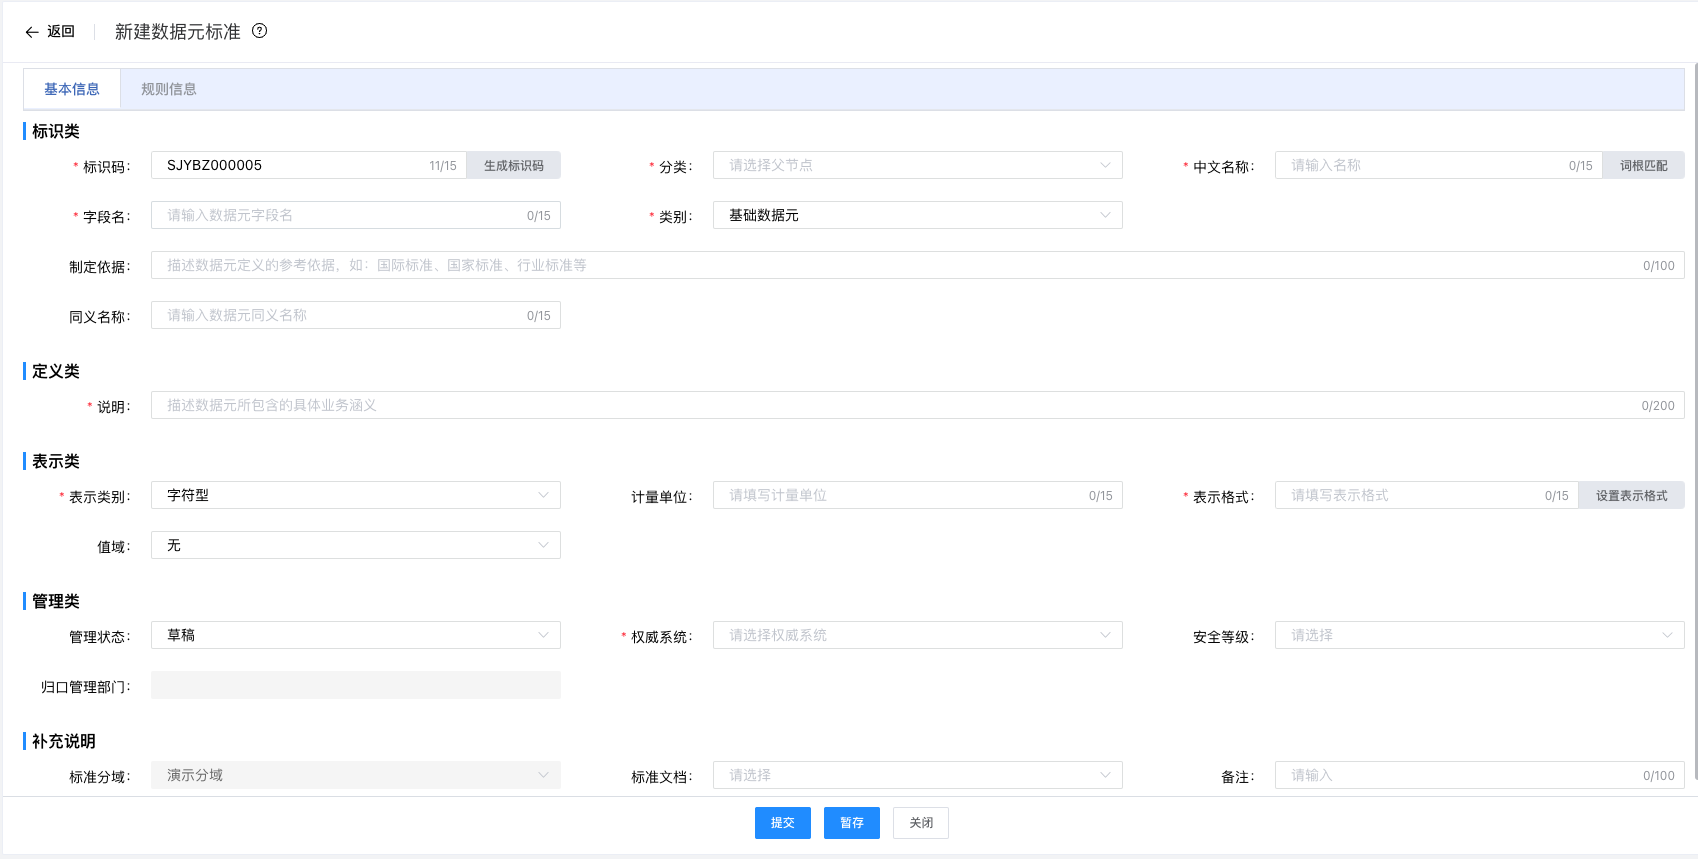Open the 管理状态 dropdown

355,636
